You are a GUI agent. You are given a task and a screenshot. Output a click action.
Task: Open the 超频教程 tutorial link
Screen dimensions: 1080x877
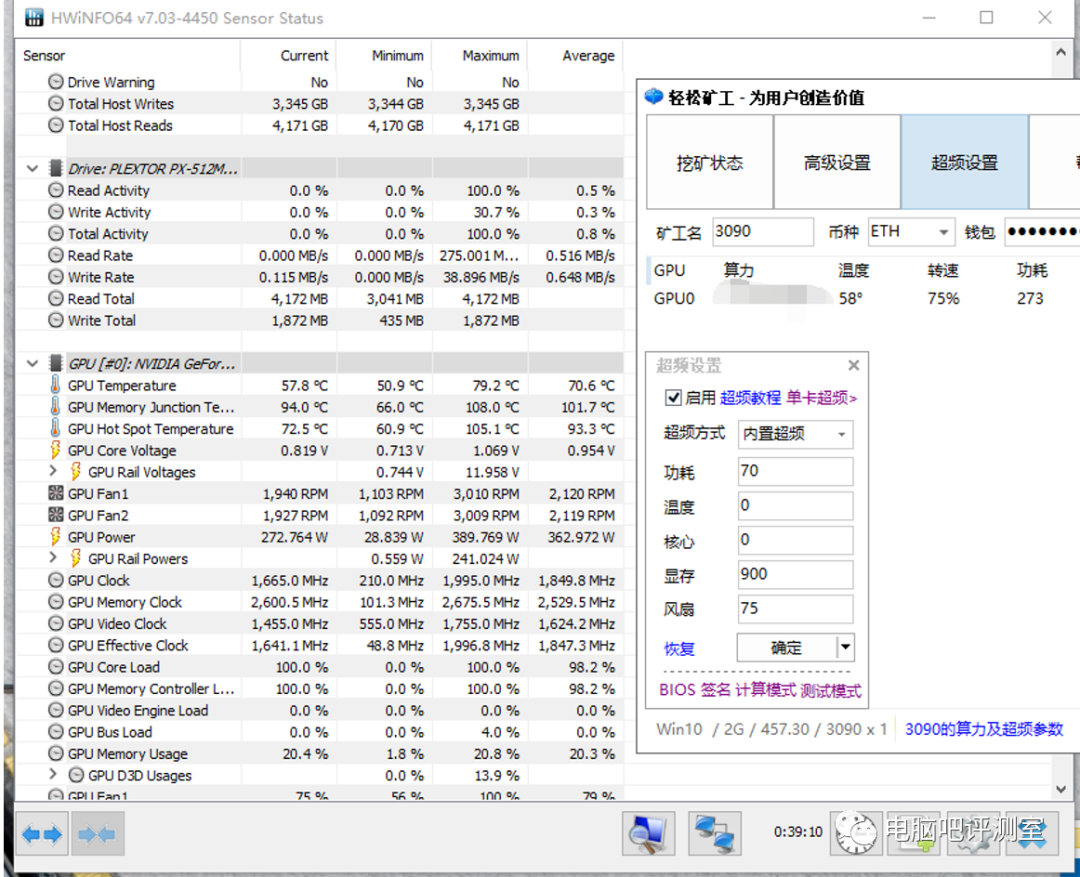(750, 398)
